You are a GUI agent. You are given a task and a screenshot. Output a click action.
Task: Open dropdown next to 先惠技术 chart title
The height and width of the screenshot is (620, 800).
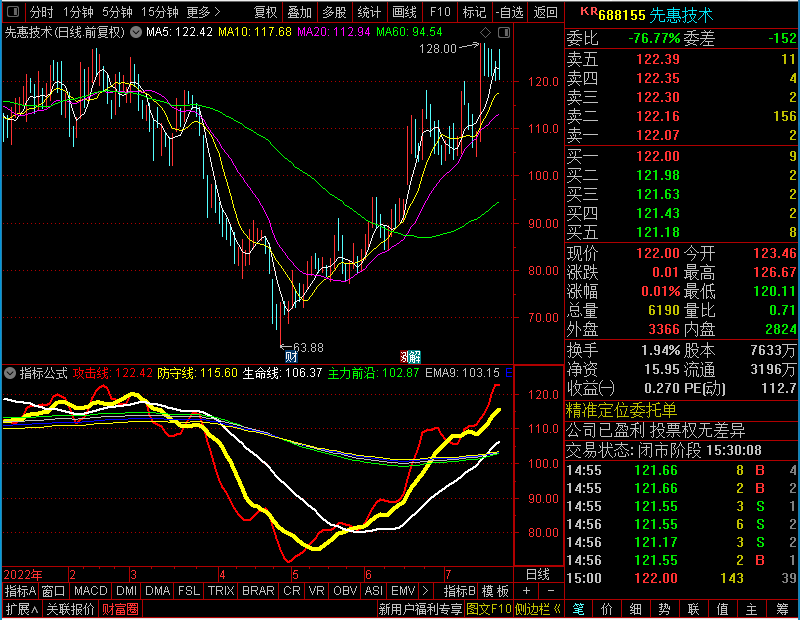pyautogui.click(x=136, y=32)
